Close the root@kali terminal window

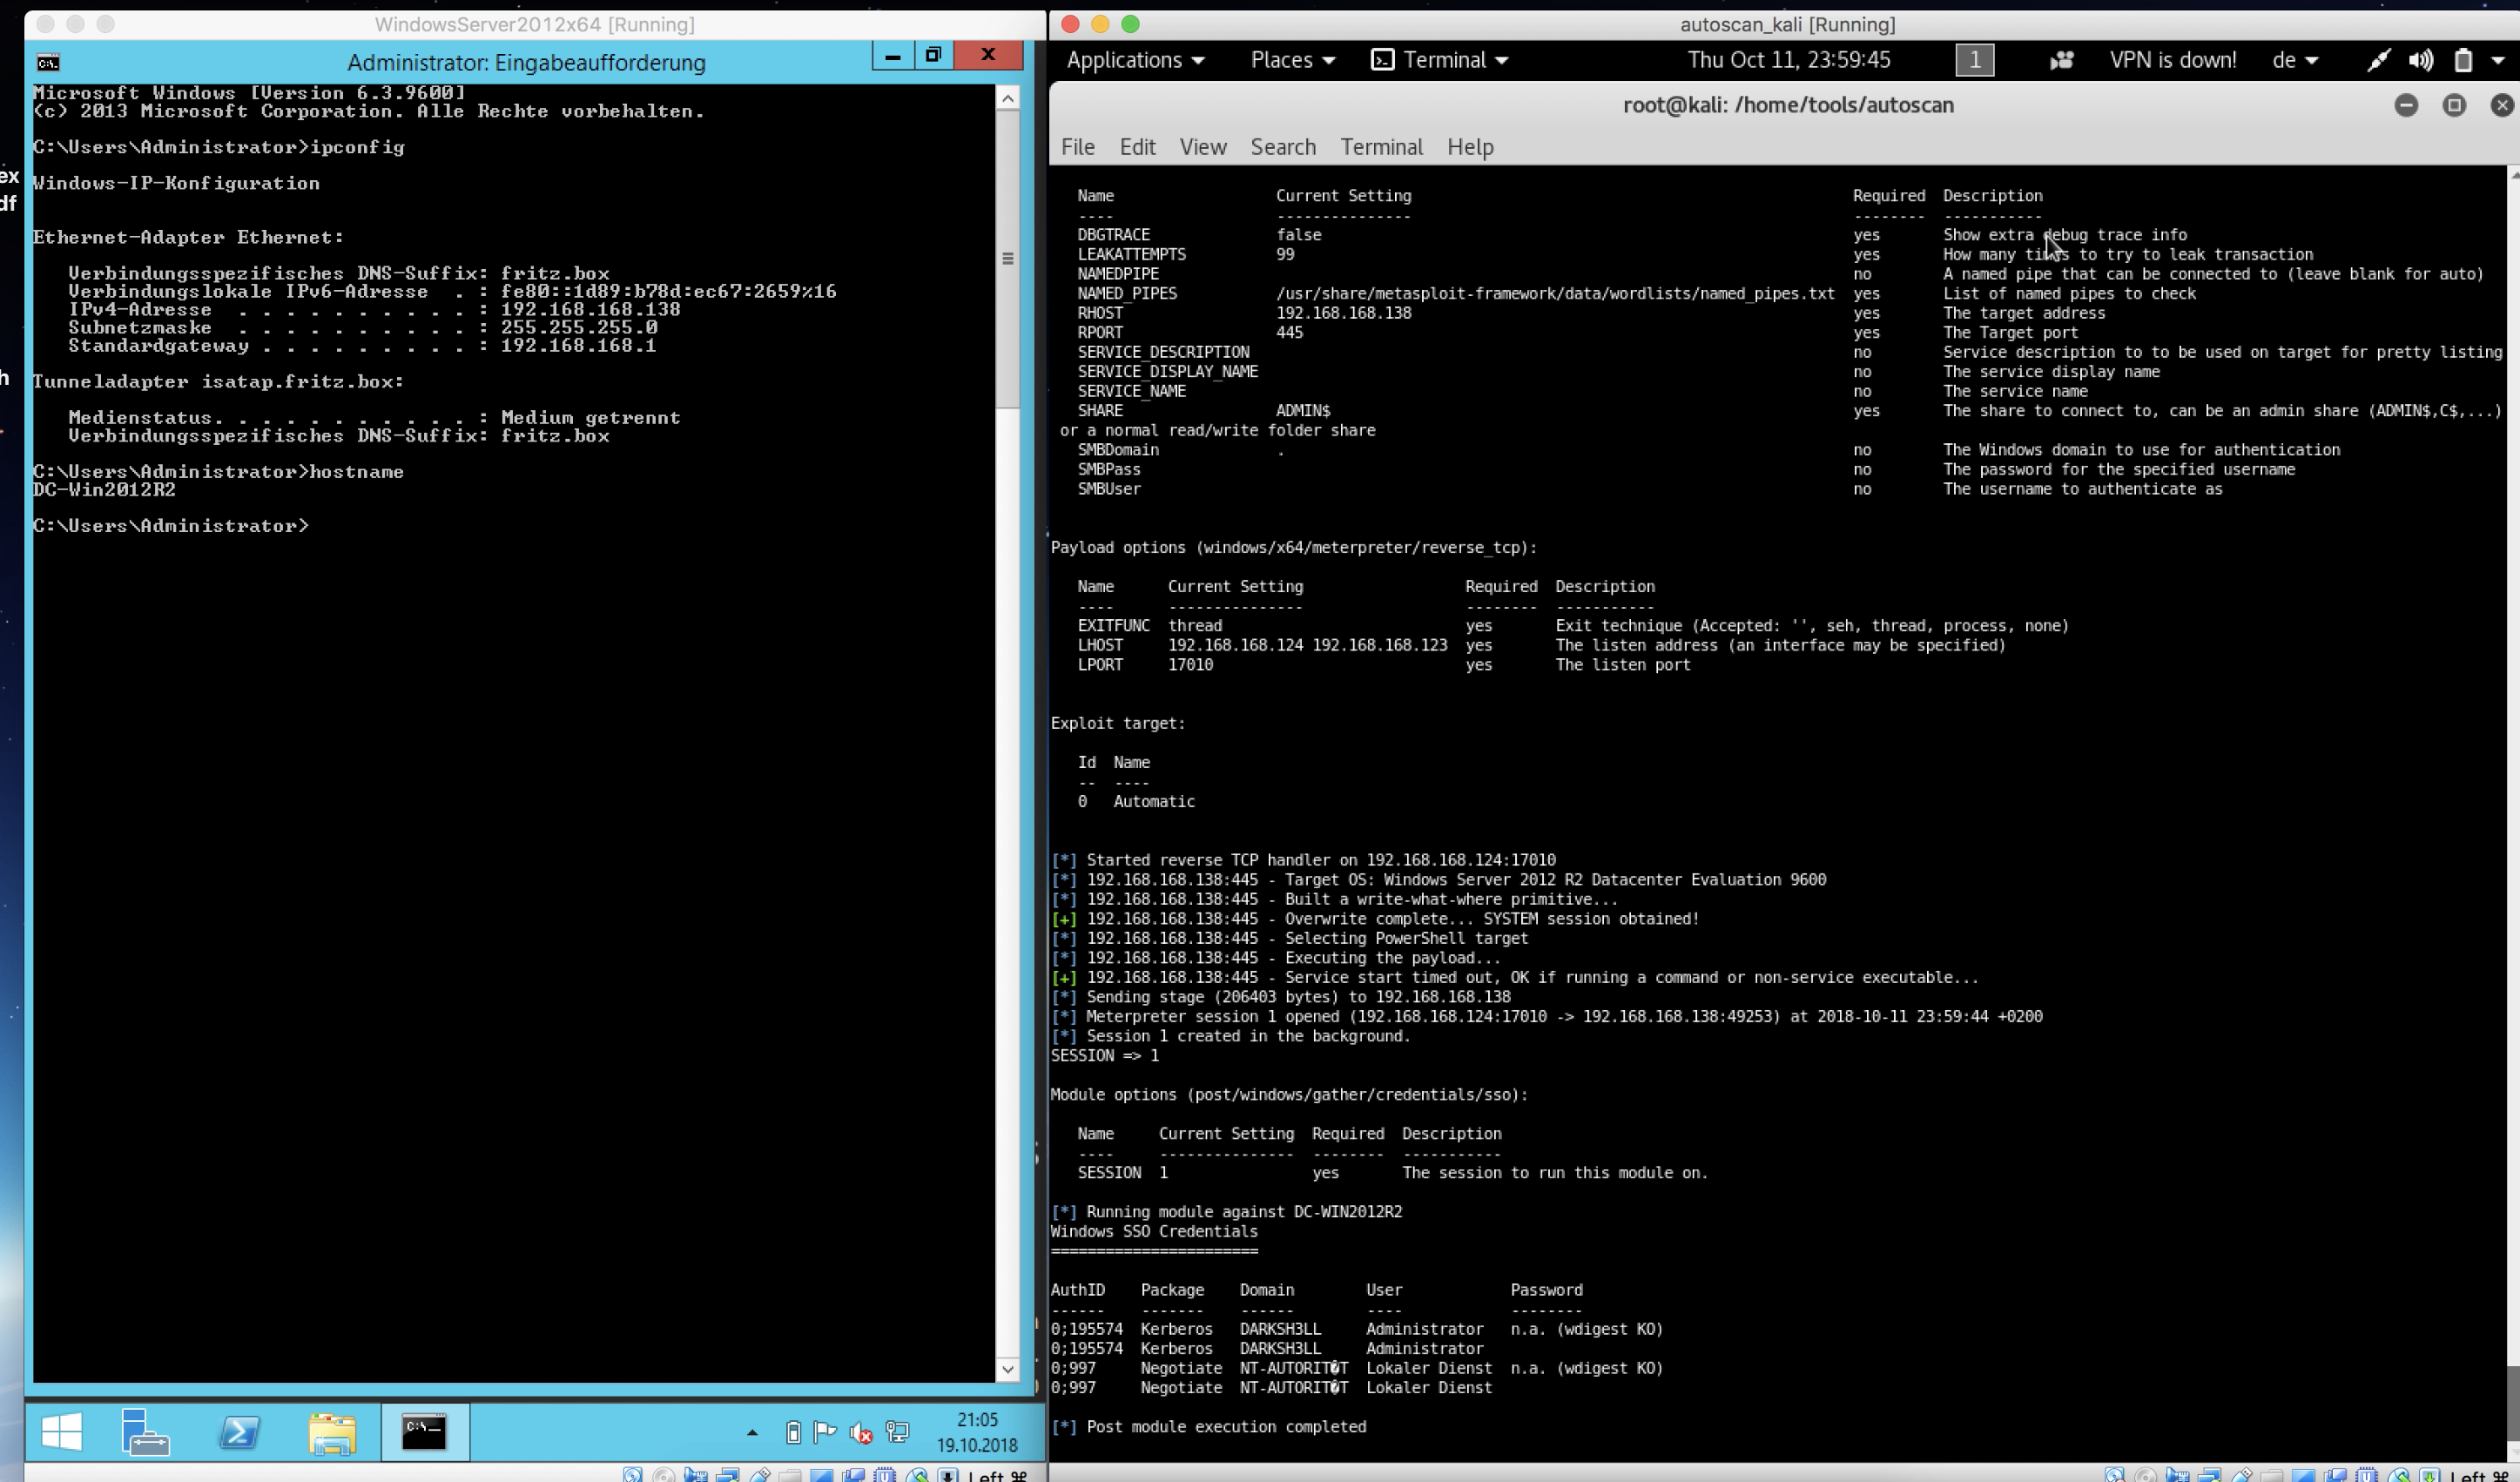2501,105
